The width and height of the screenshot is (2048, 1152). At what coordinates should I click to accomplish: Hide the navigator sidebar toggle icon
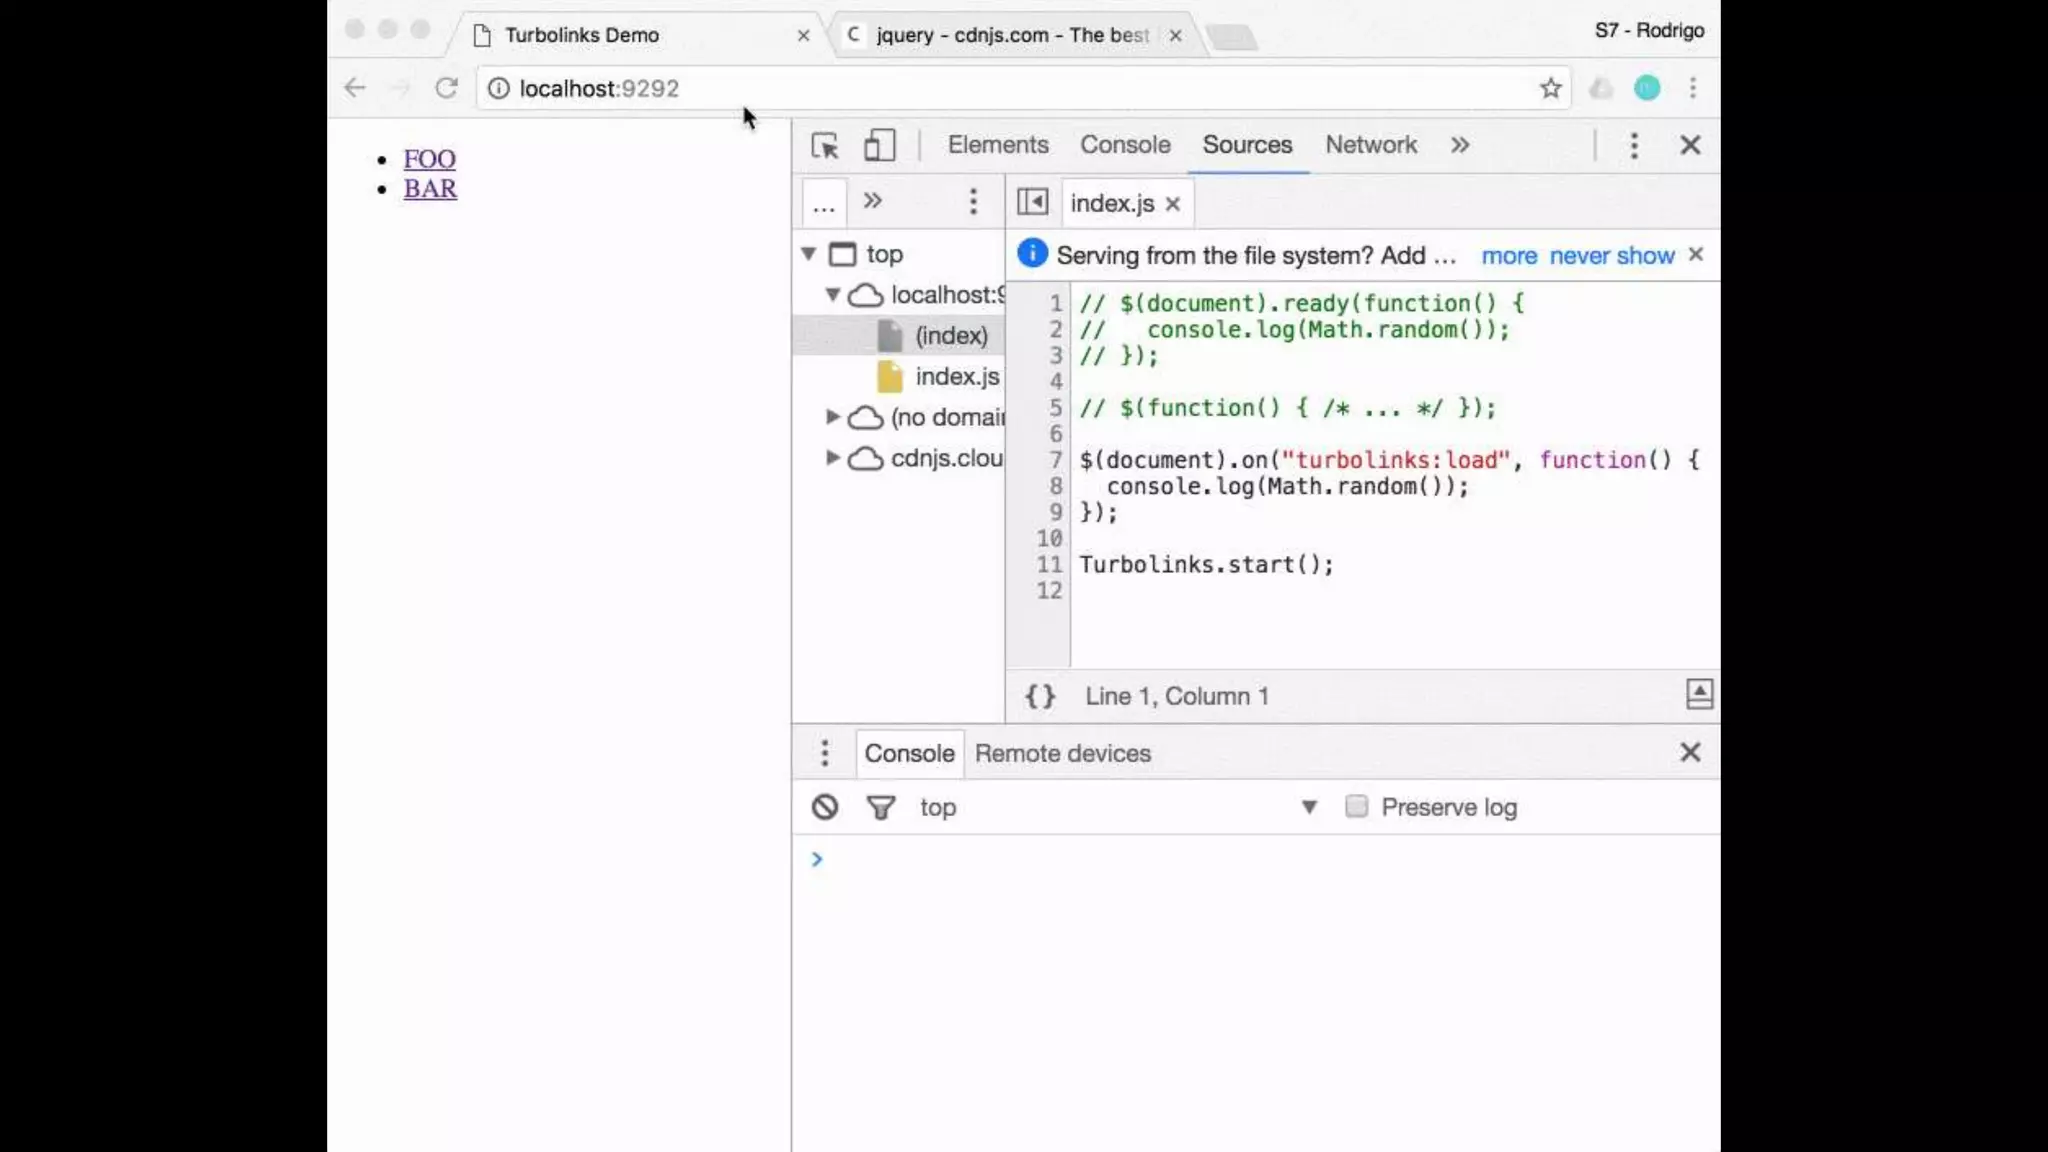(1032, 203)
